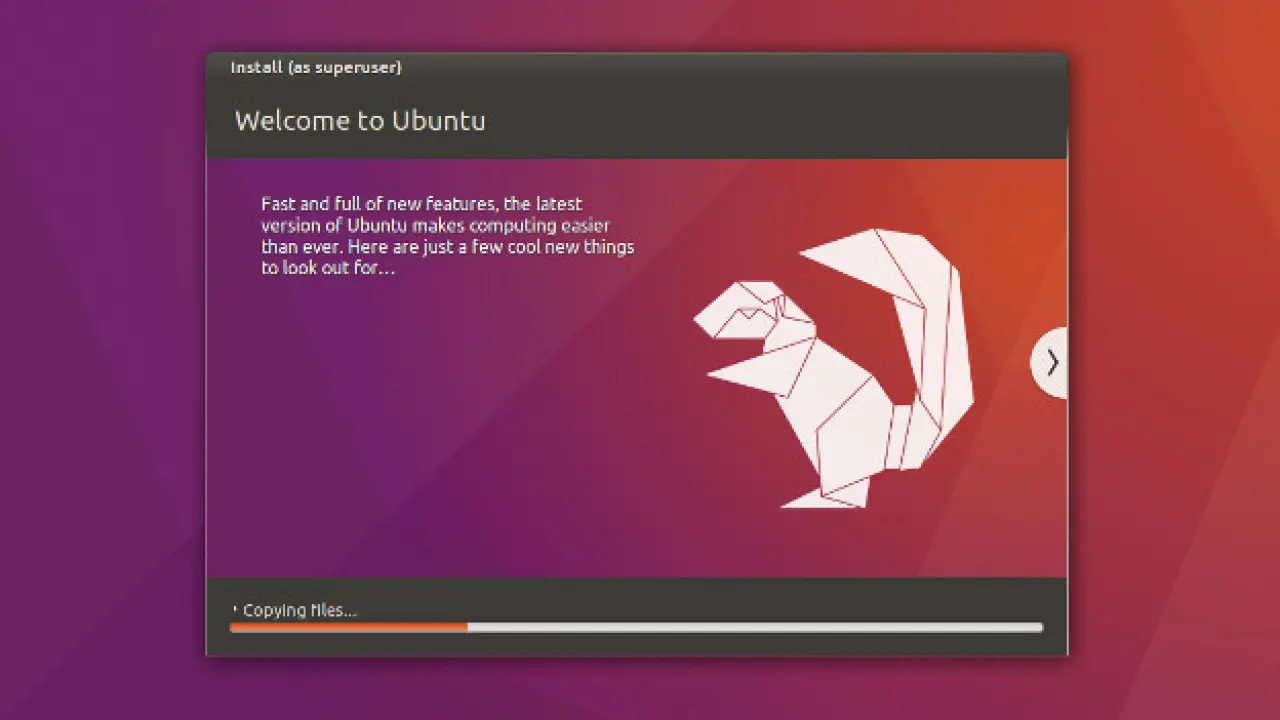Expand the Copying files details triangle
This screenshot has width=1280, height=720.
coord(235,609)
